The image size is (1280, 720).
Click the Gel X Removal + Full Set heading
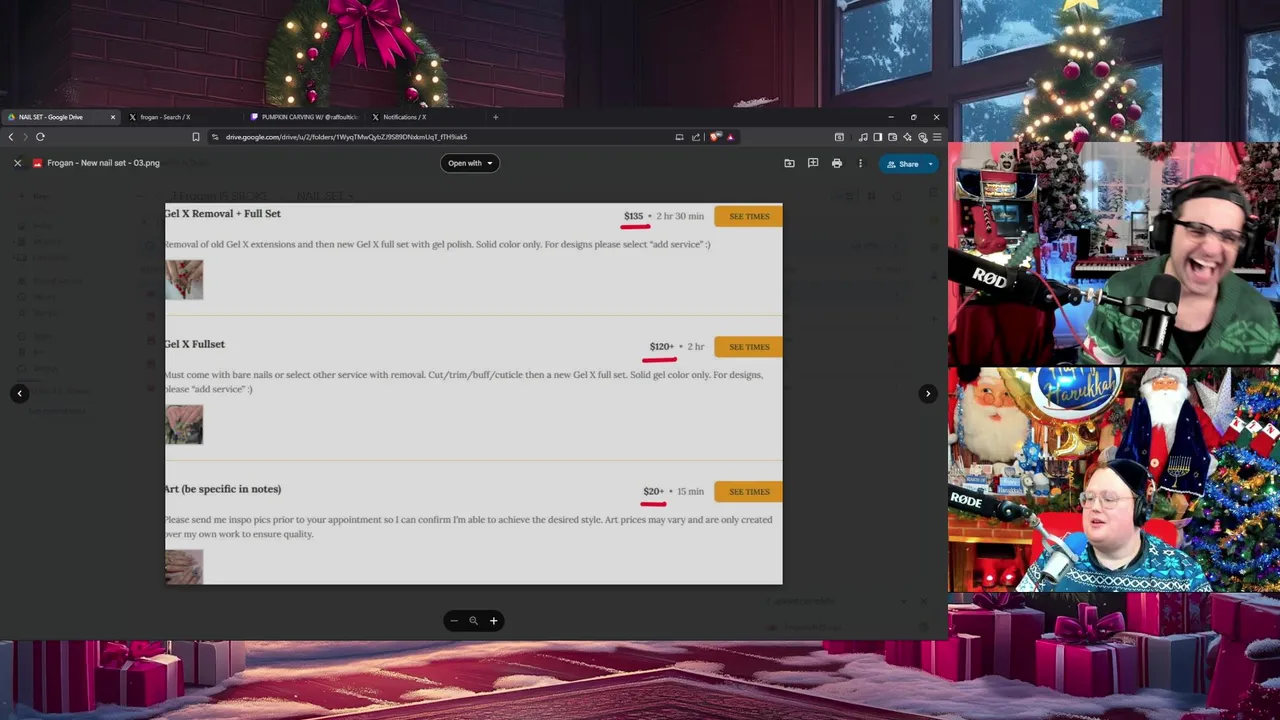pos(223,214)
